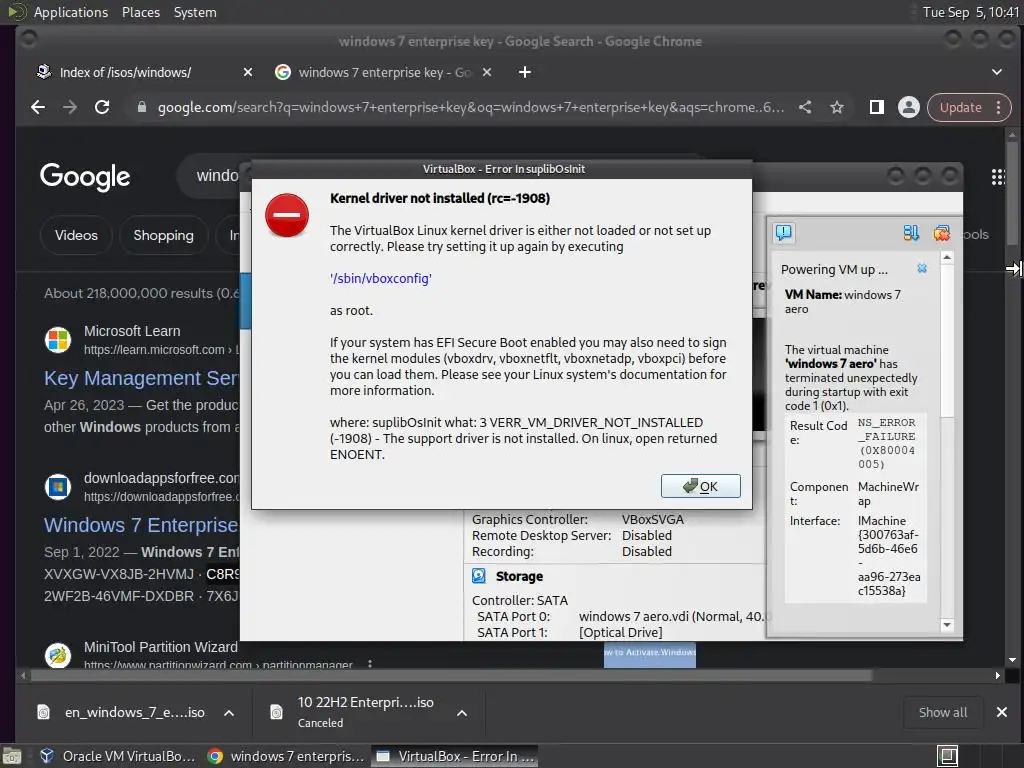Switch to Oracle VM VirtualBox in taskbar
The width and height of the screenshot is (1024, 768).
(118, 756)
